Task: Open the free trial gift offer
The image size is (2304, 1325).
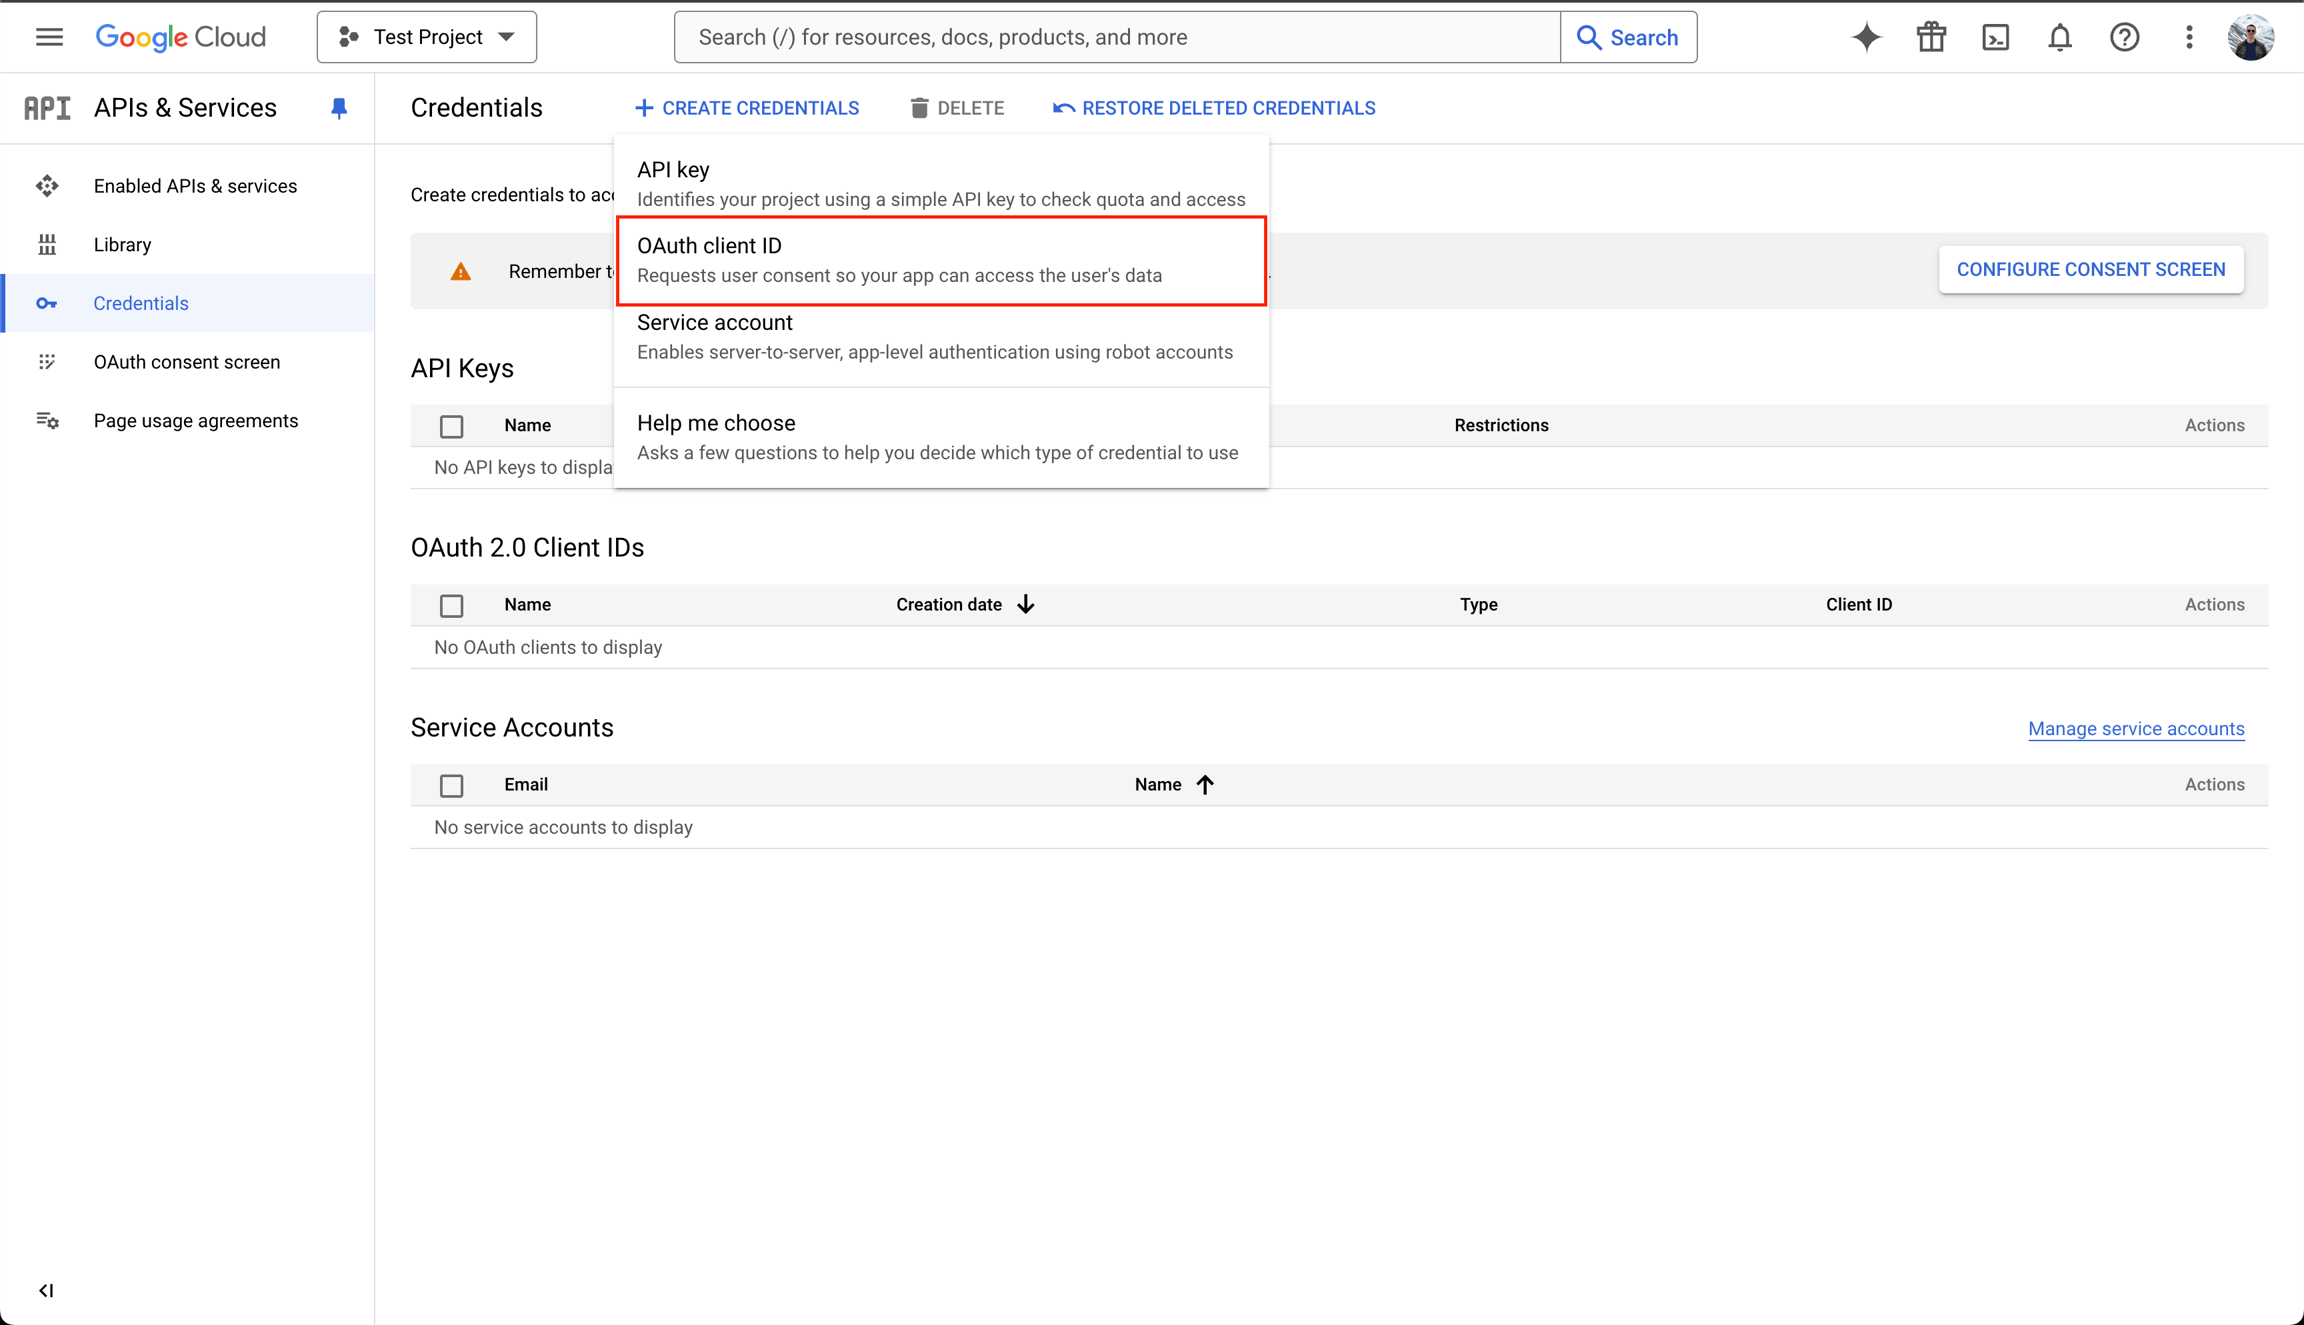Action: (x=1931, y=37)
